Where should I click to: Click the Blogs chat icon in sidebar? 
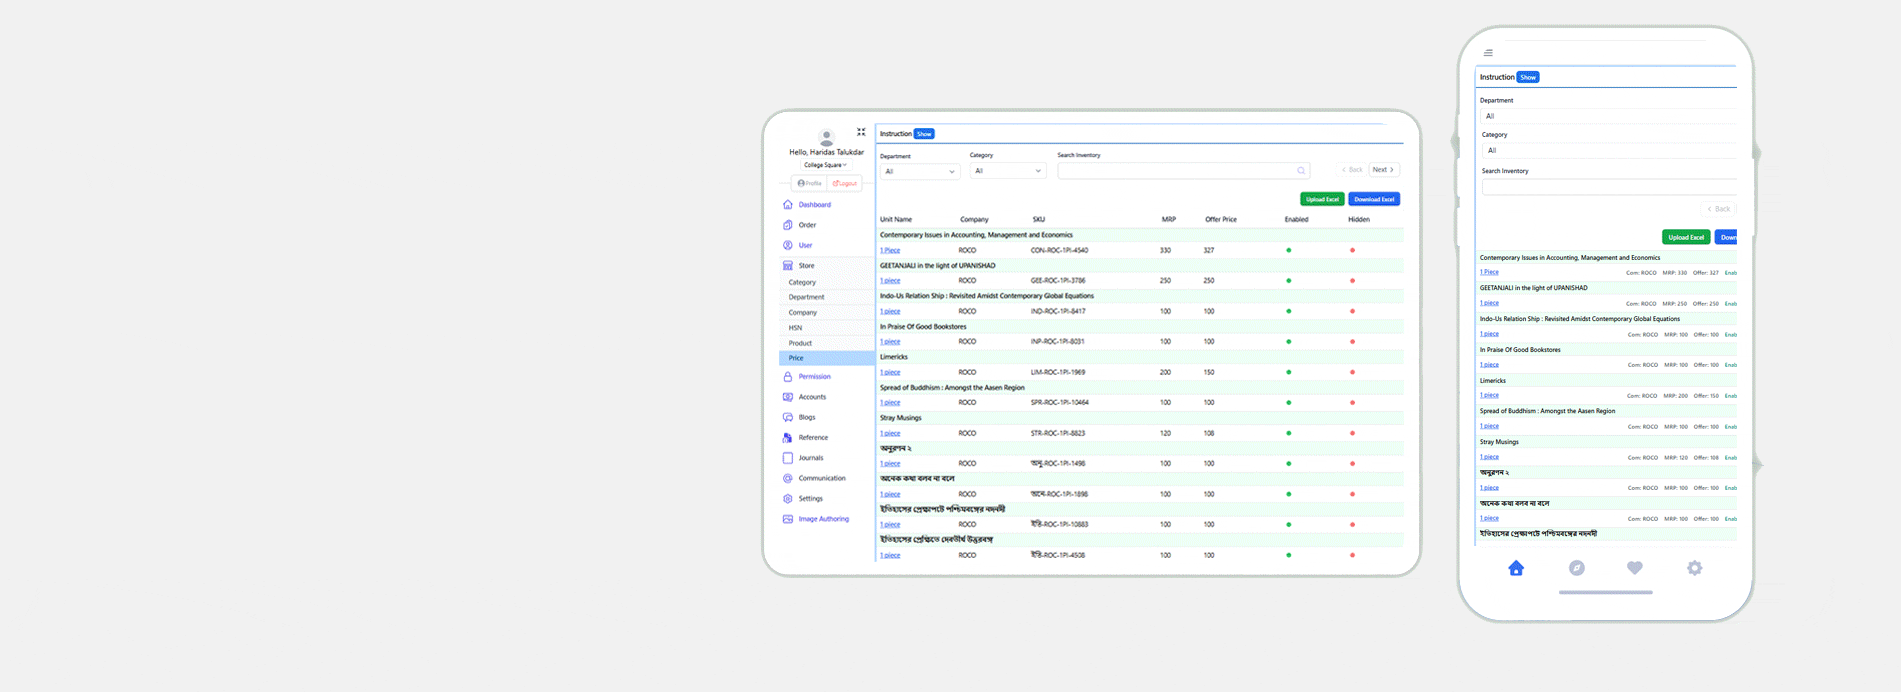click(x=788, y=417)
